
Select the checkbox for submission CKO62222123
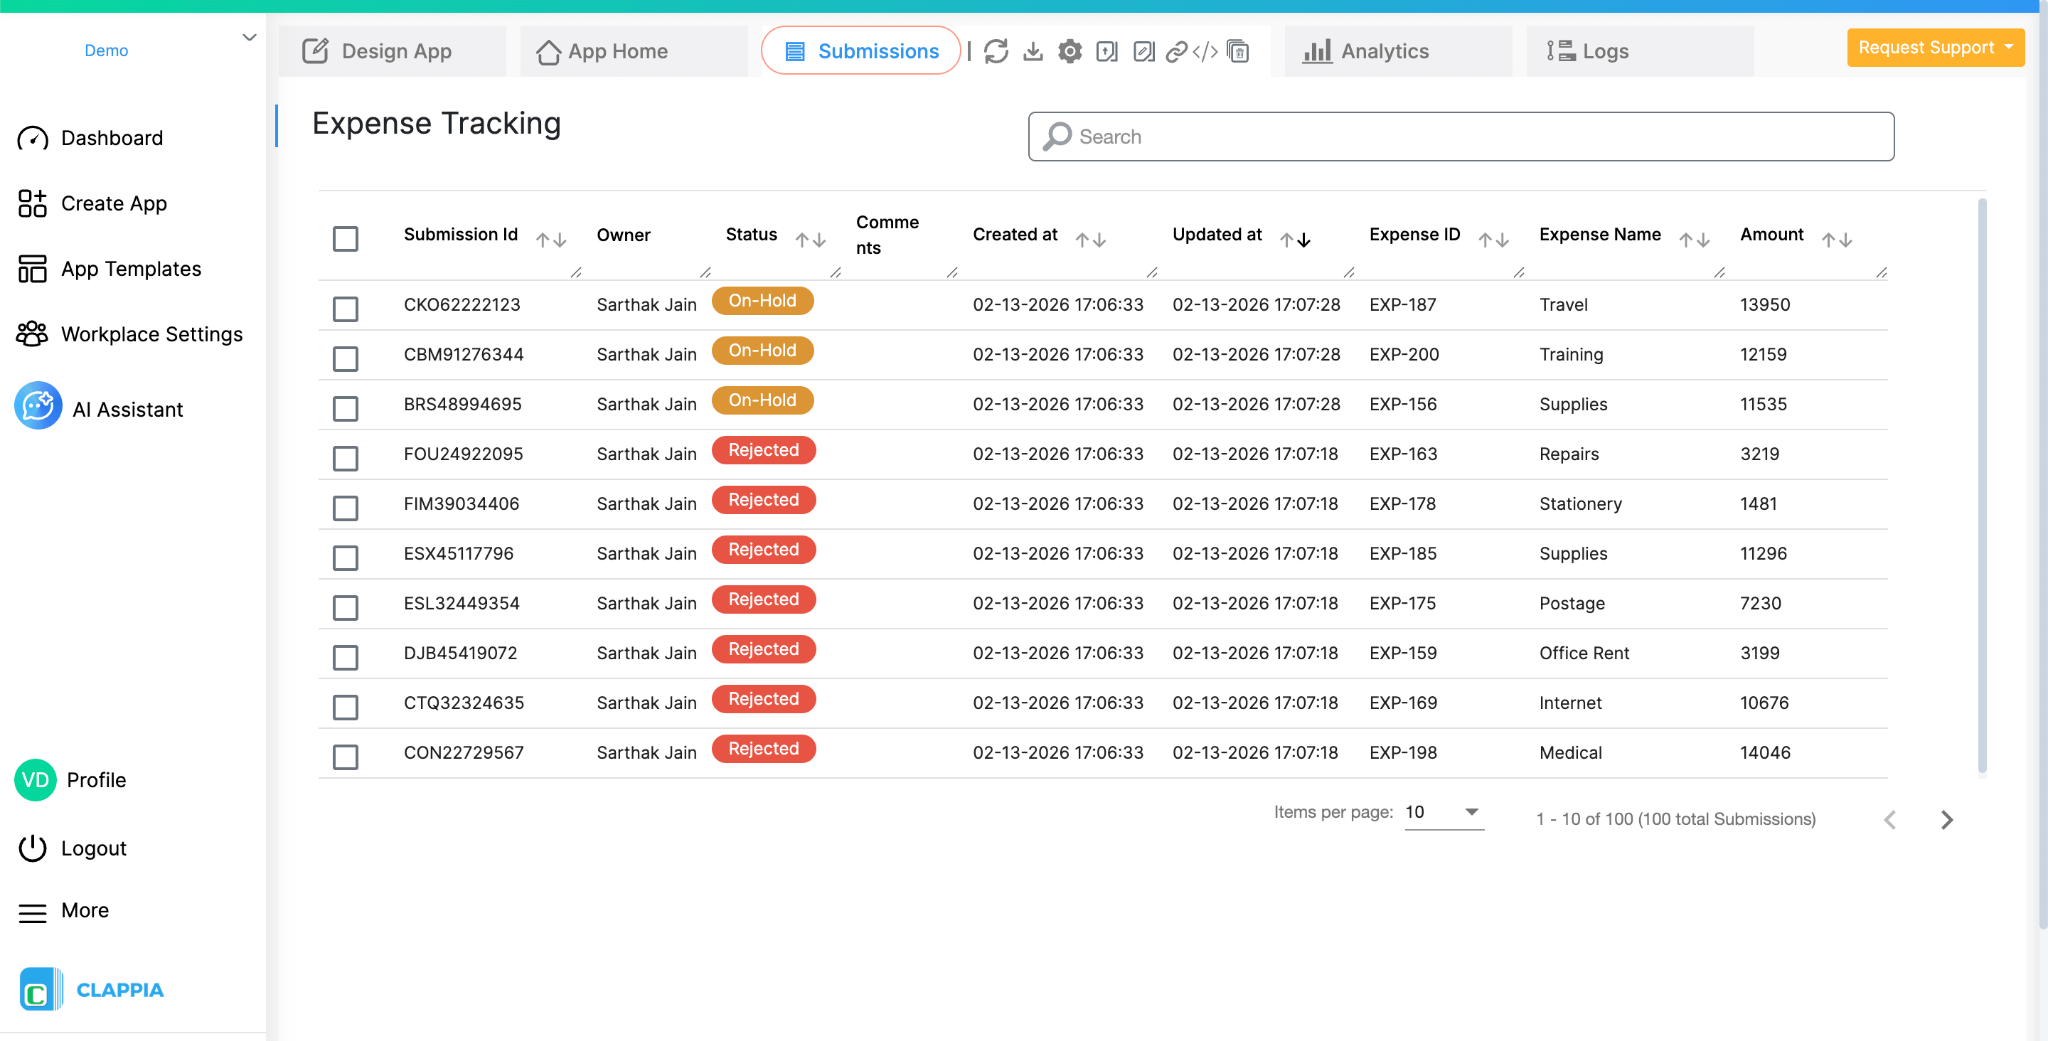pos(345,309)
